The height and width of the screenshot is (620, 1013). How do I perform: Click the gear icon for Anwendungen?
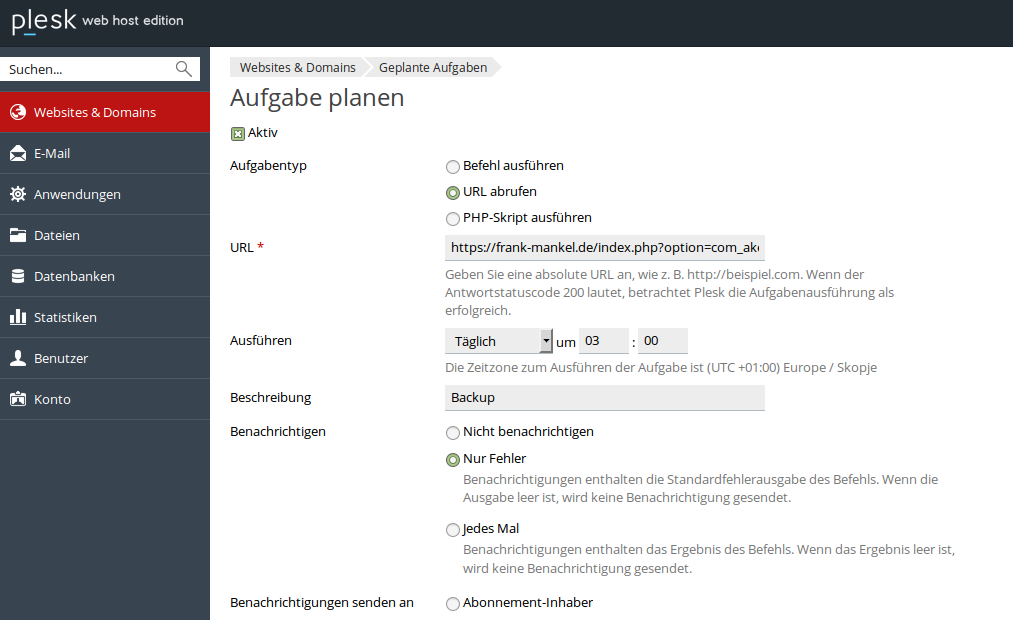point(18,194)
